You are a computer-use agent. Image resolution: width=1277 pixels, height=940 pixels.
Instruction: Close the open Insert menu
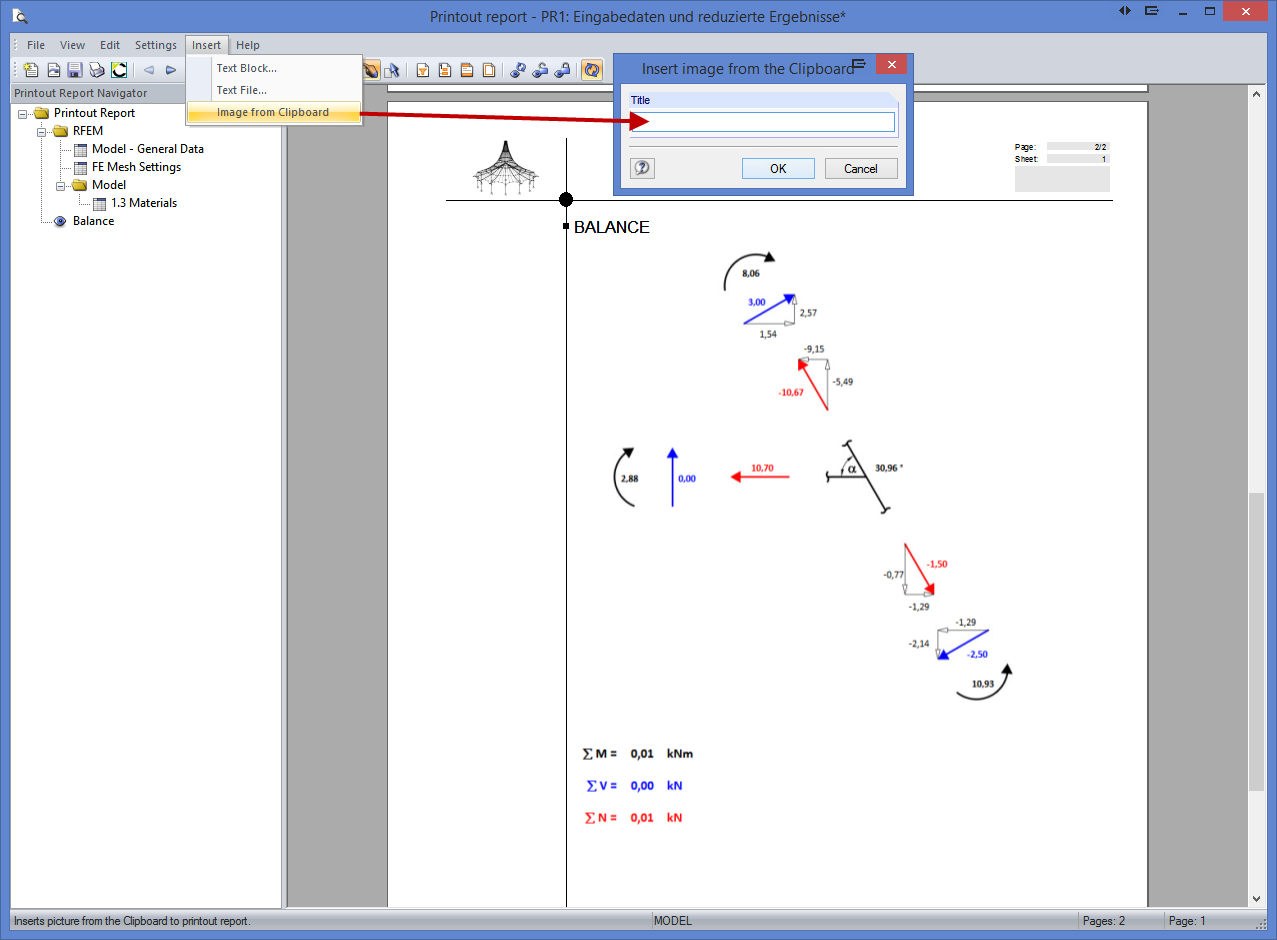tap(207, 45)
